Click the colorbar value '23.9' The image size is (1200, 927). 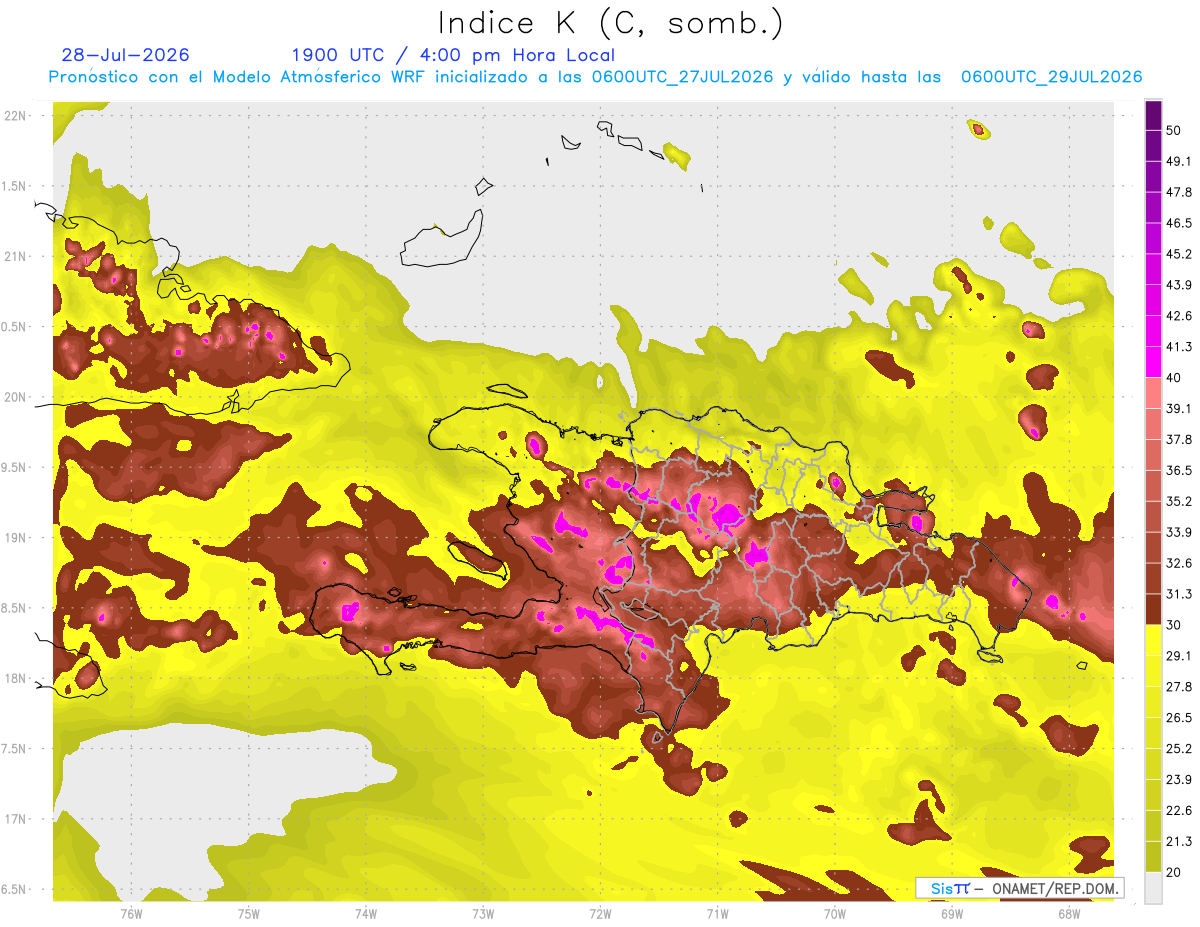click(1179, 780)
